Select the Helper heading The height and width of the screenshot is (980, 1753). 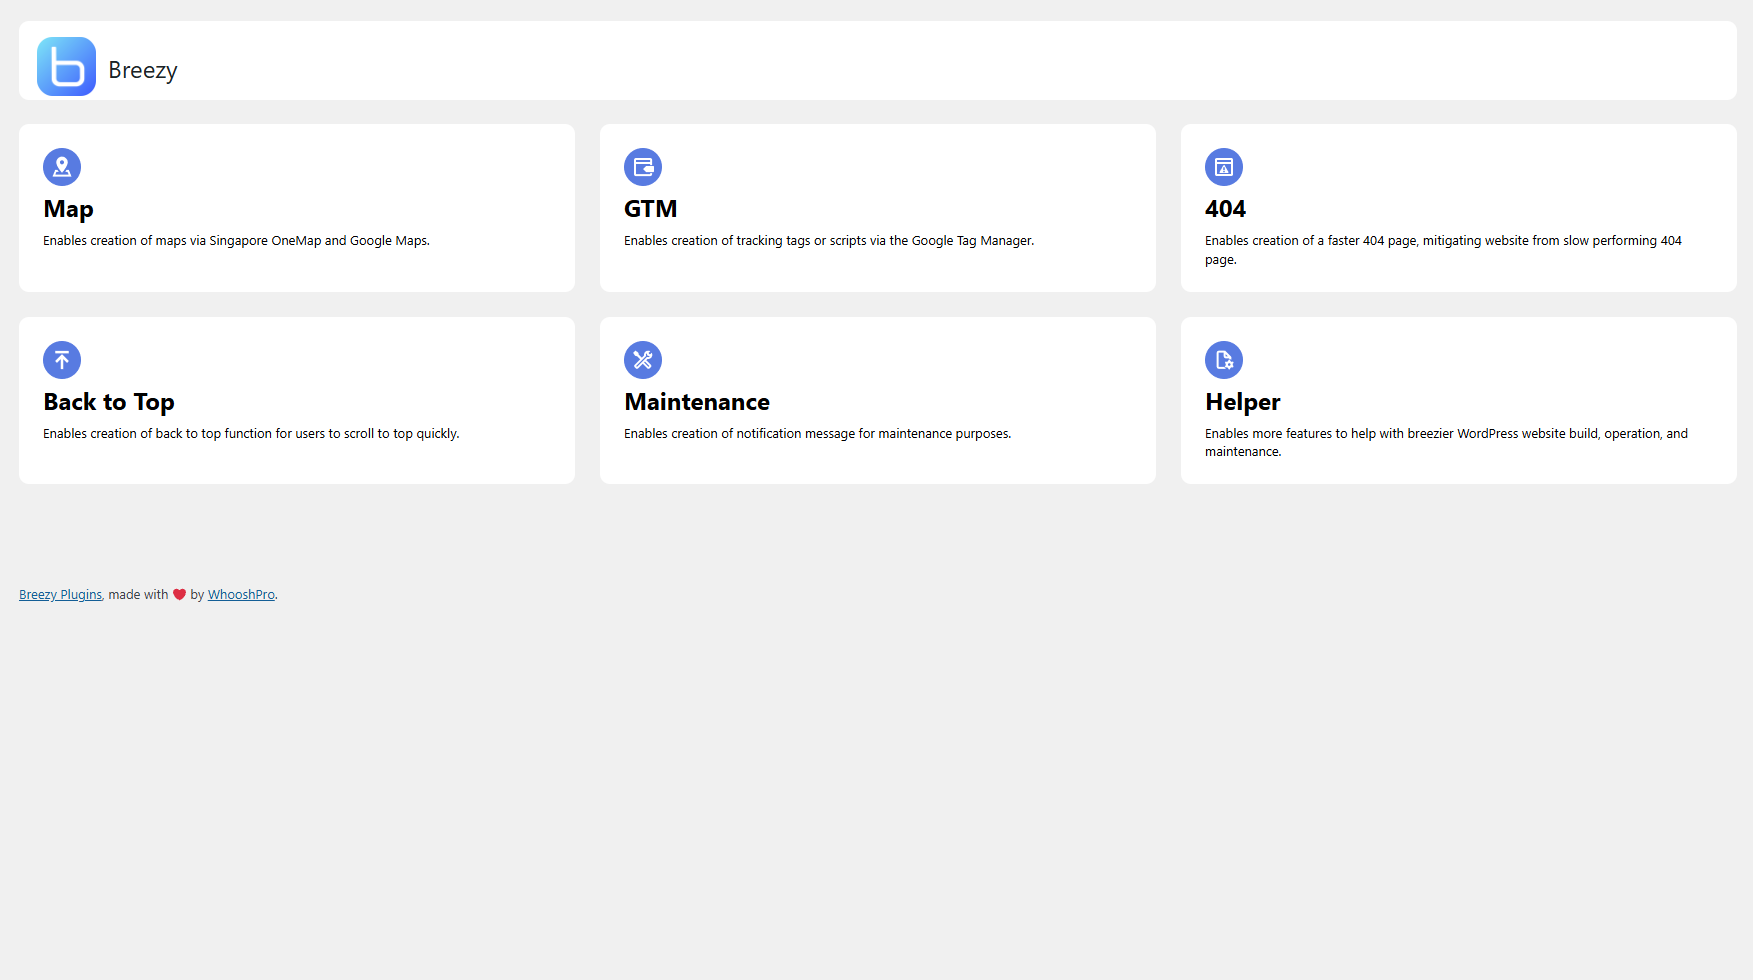pos(1242,402)
